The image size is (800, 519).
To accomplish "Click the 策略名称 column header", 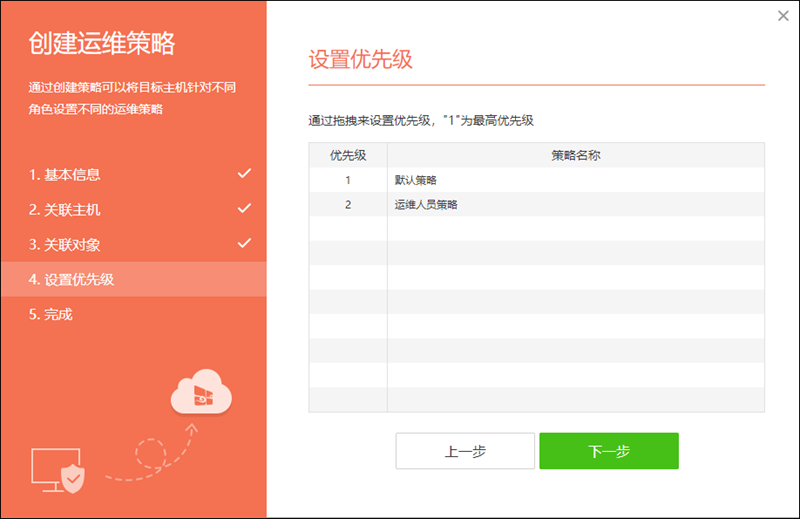I will click(x=575, y=155).
